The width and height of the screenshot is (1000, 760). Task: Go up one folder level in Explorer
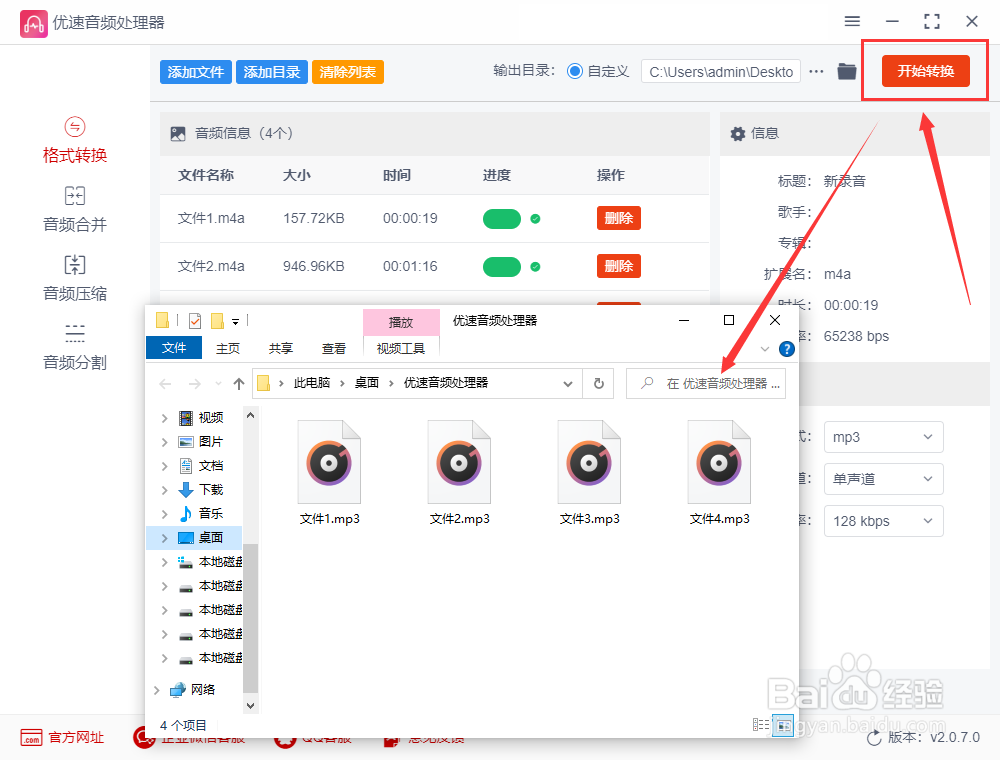point(239,383)
